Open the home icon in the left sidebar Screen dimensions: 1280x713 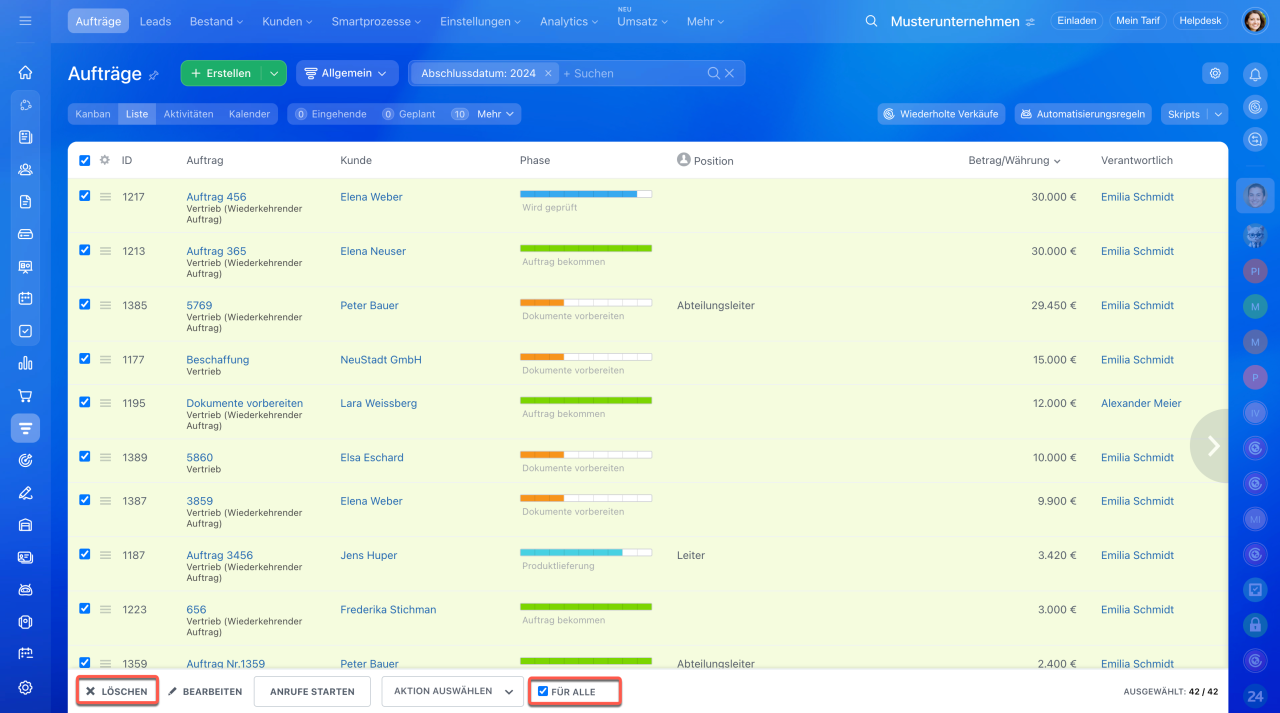click(x=25, y=72)
